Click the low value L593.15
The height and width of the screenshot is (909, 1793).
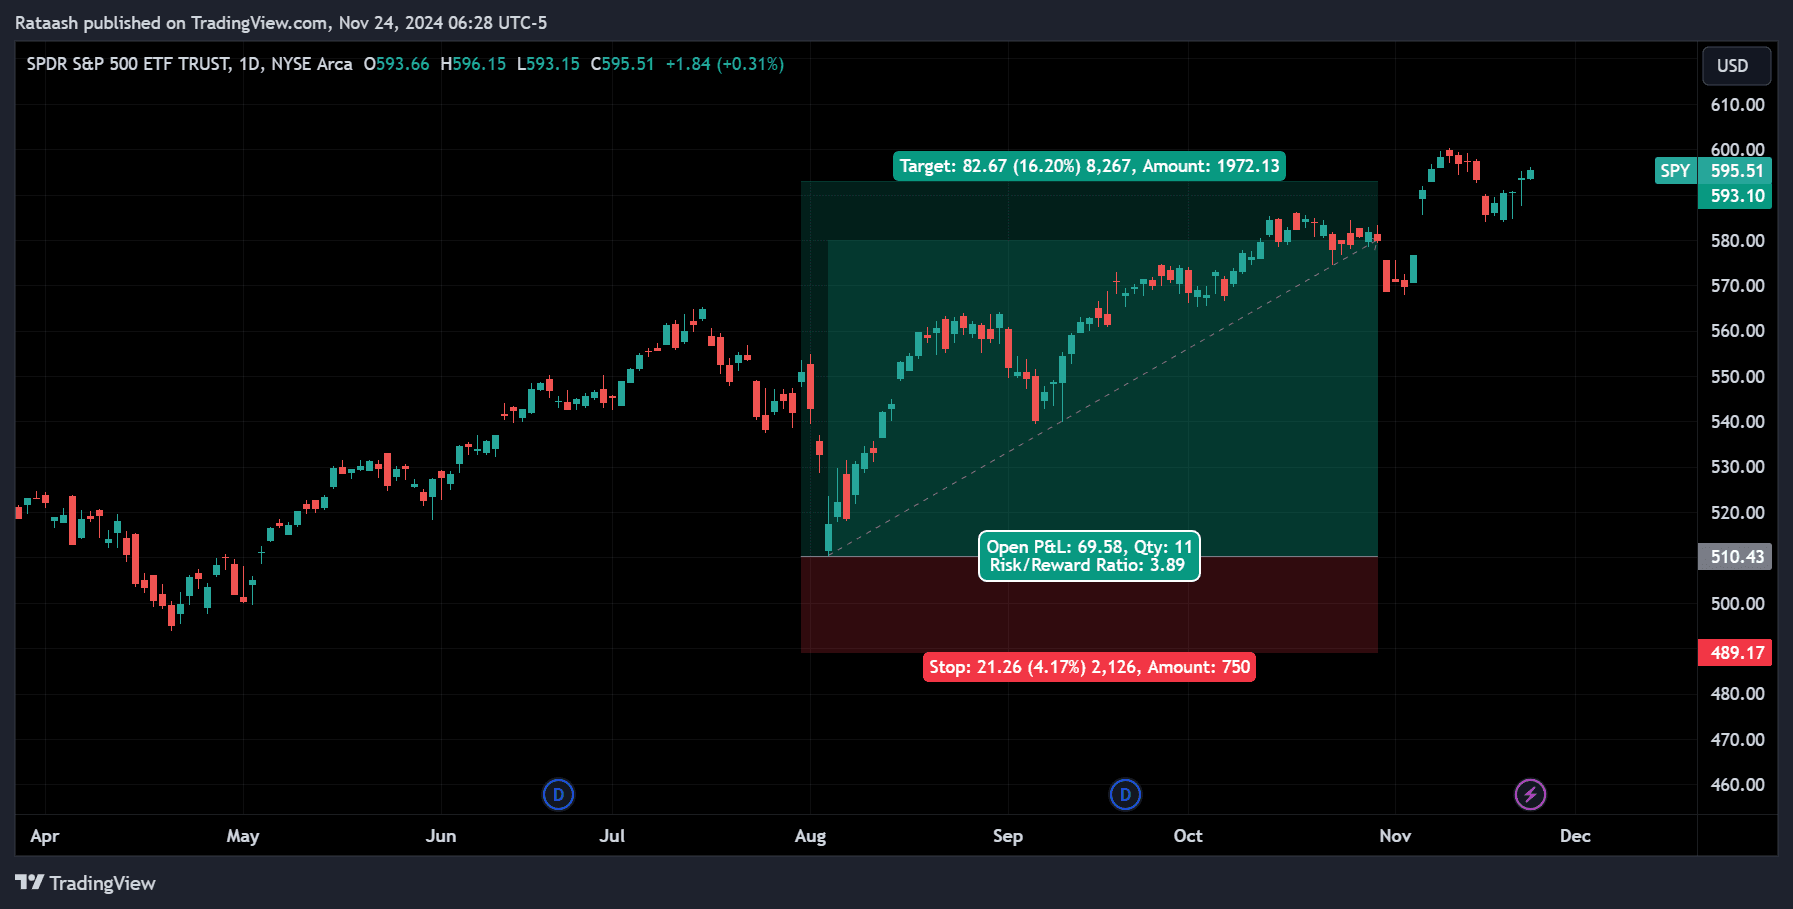coord(548,64)
